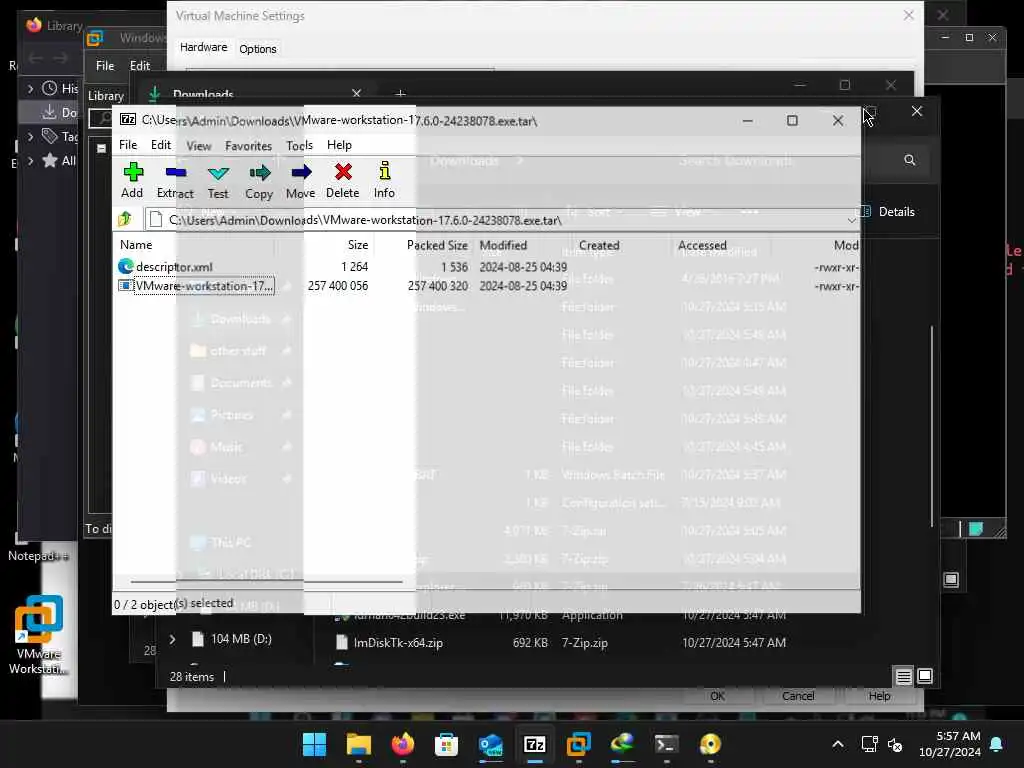Screen dimensions: 1024x768
Task: Click Cancel in Virtual Machine Settings
Action: (798, 696)
